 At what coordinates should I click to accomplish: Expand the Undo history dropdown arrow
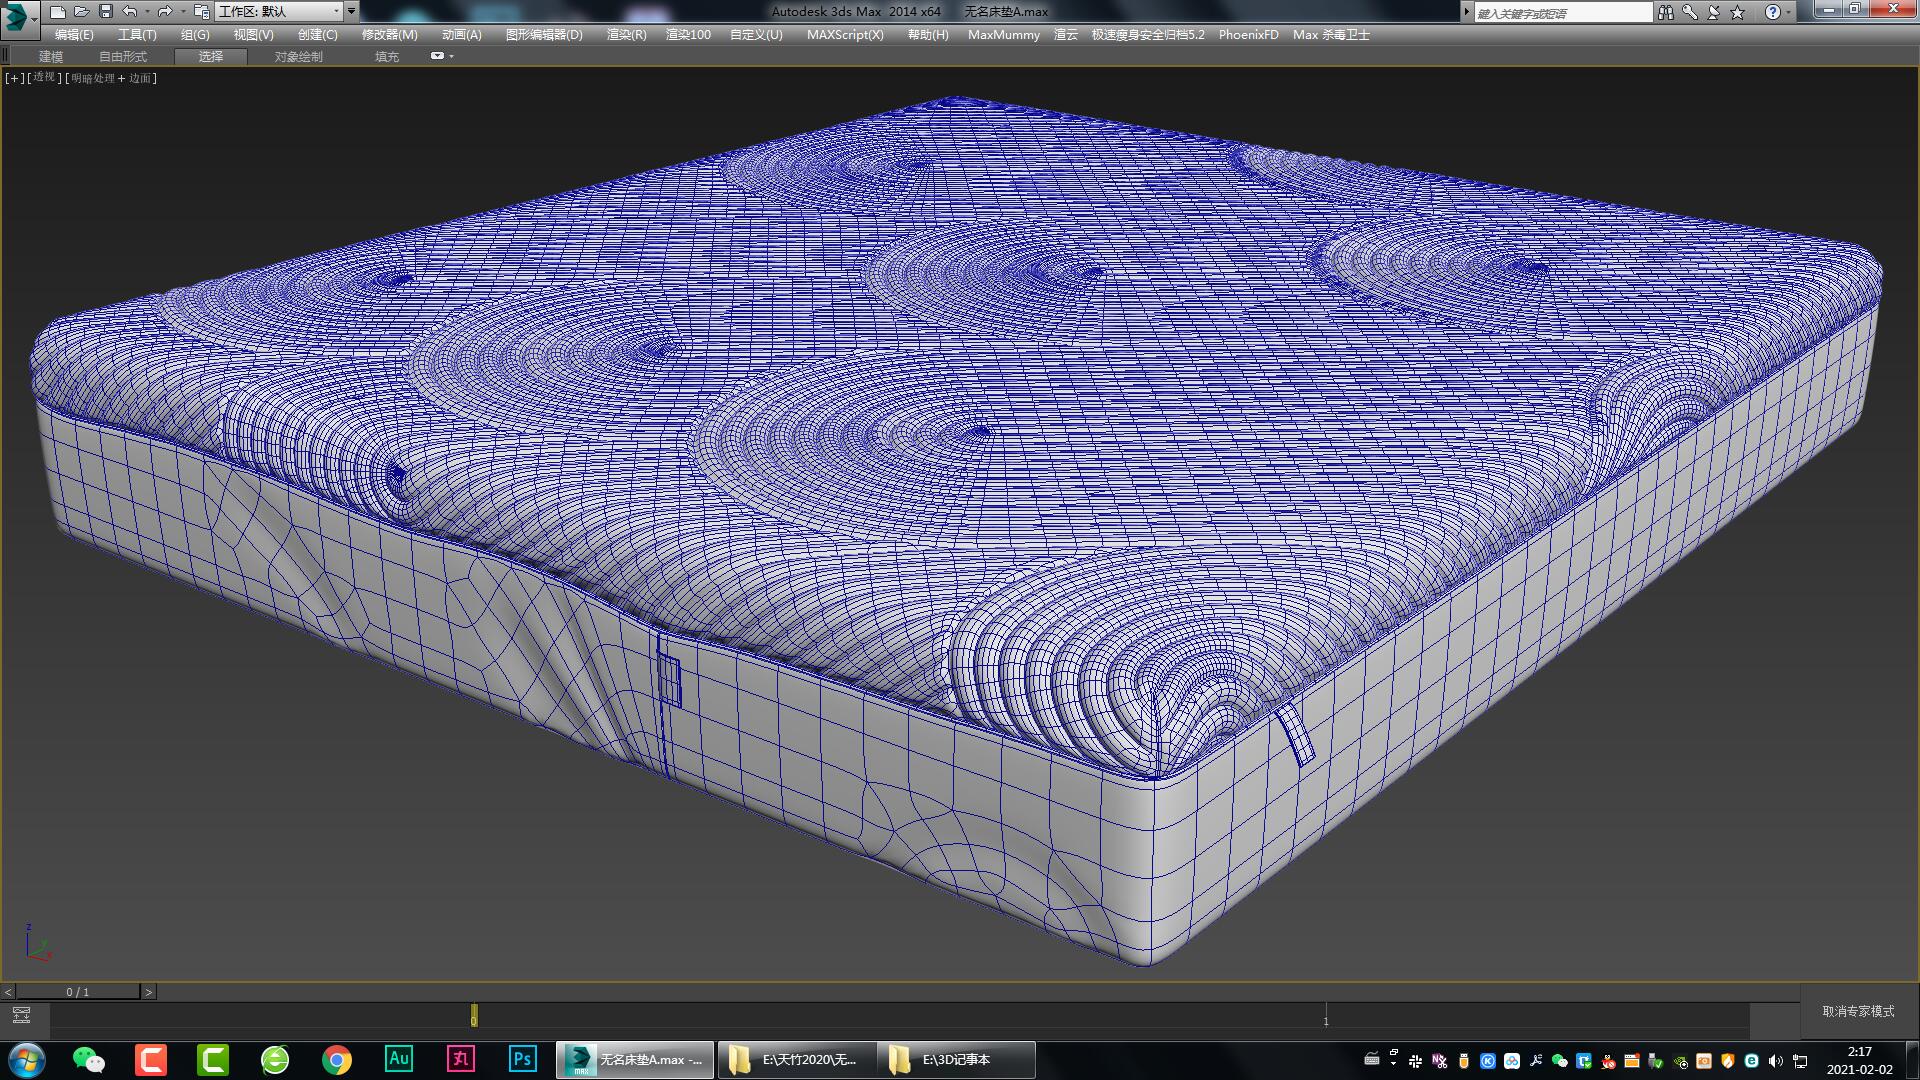tap(147, 11)
